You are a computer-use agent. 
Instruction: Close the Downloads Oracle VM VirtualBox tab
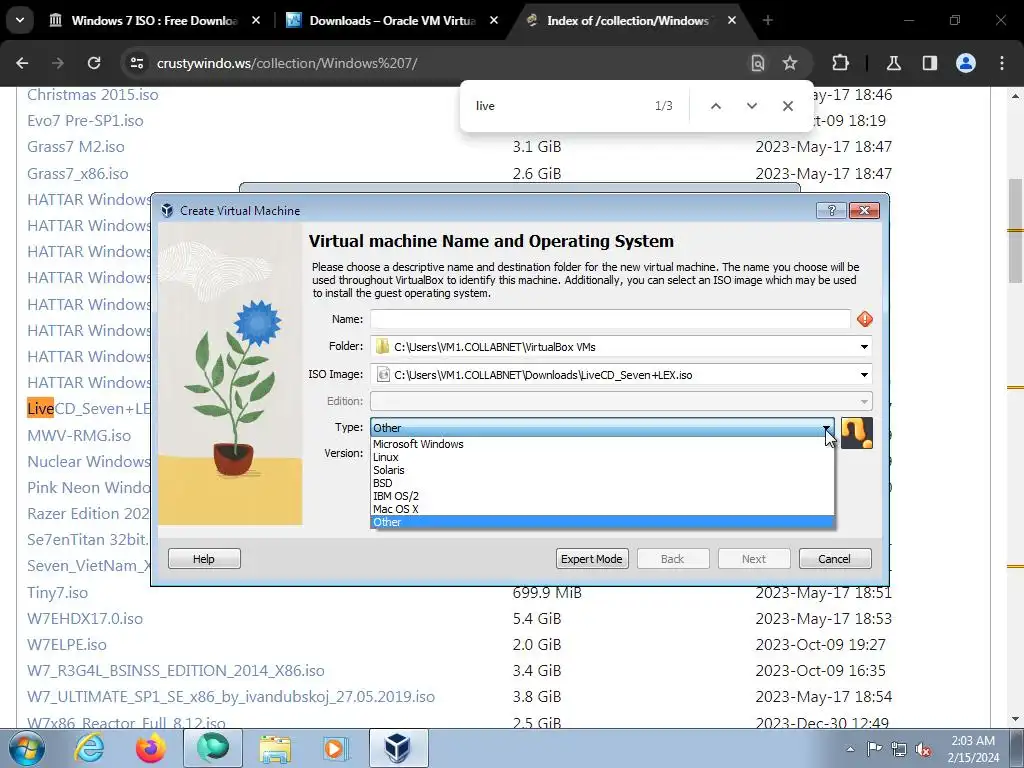494,20
